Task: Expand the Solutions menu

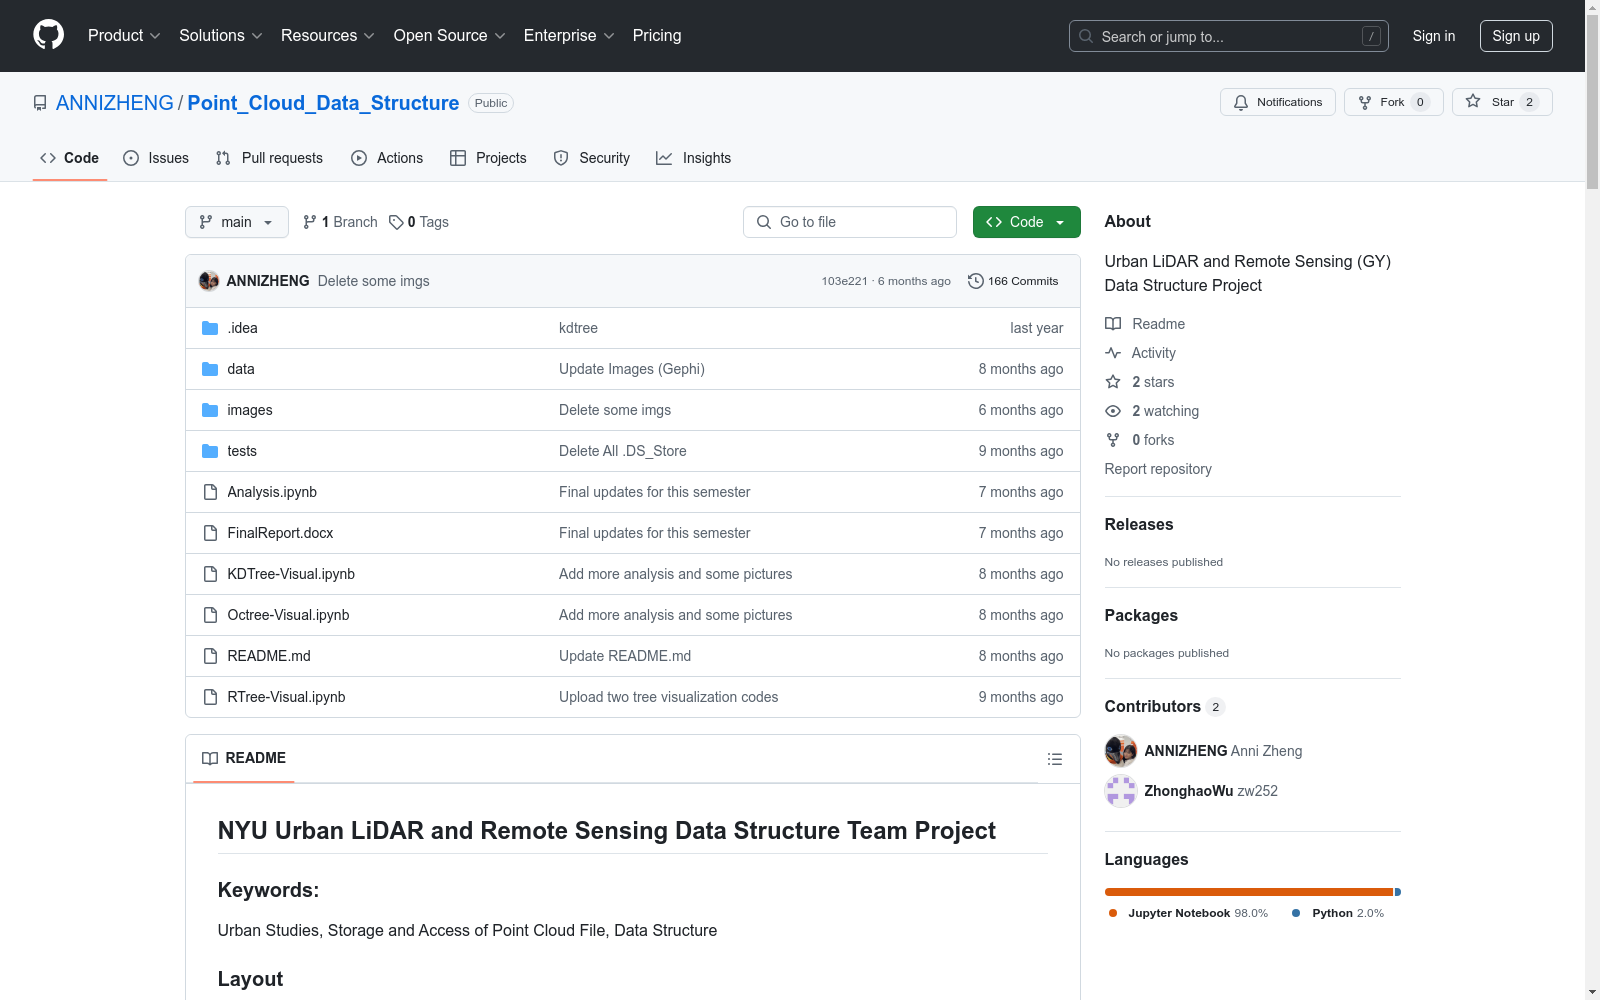Action: click(221, 36)
